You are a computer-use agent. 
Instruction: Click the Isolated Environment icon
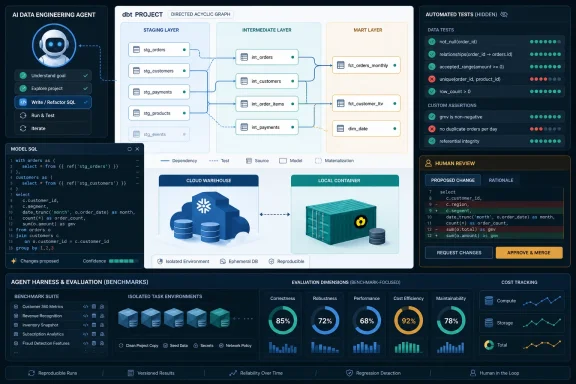(x=160, y=261)
